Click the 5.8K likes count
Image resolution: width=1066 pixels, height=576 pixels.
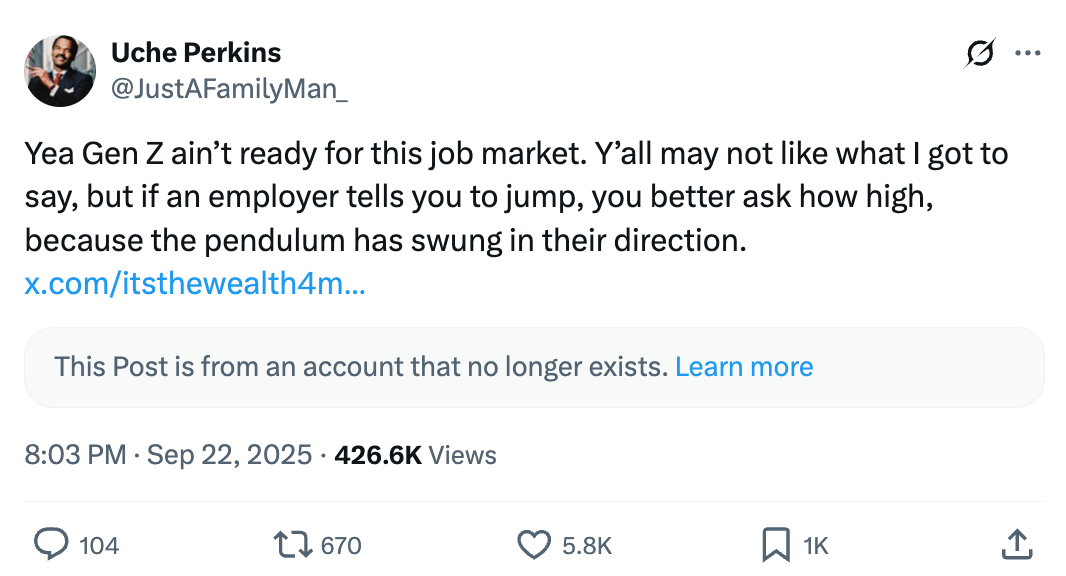coord(586,545)
